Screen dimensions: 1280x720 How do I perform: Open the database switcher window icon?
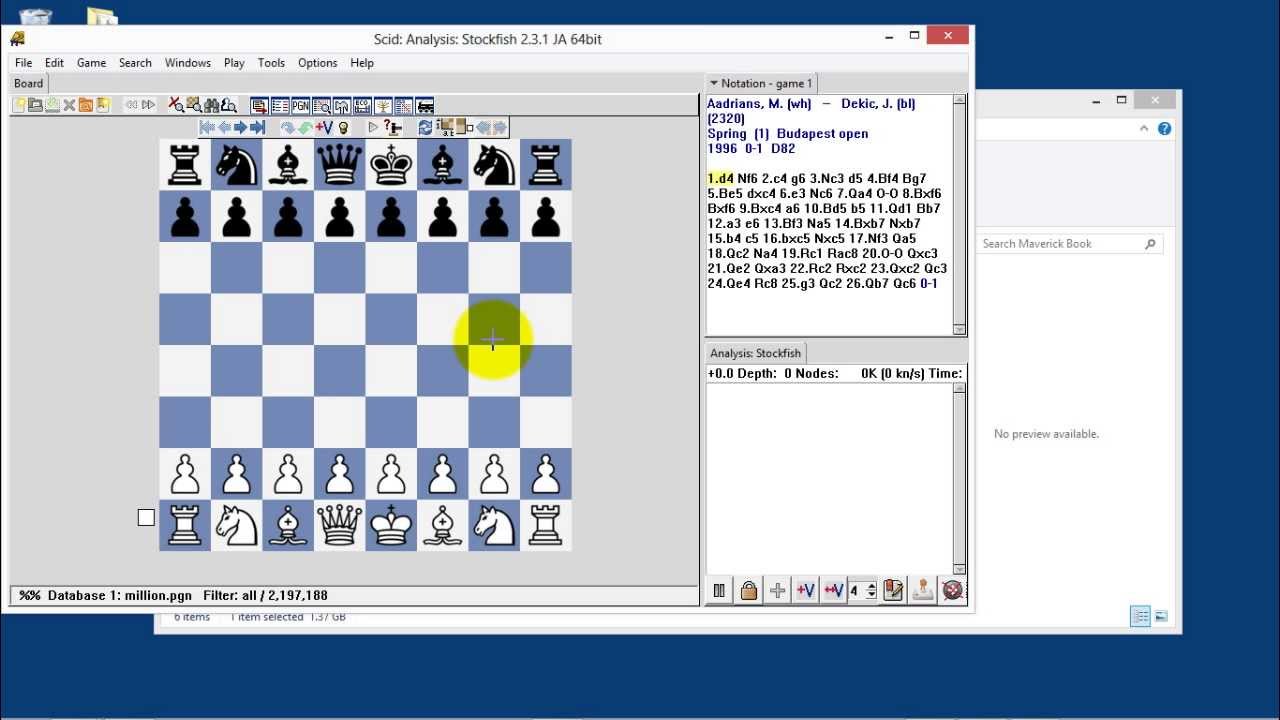pyautogui.click(x=259, y=105)
